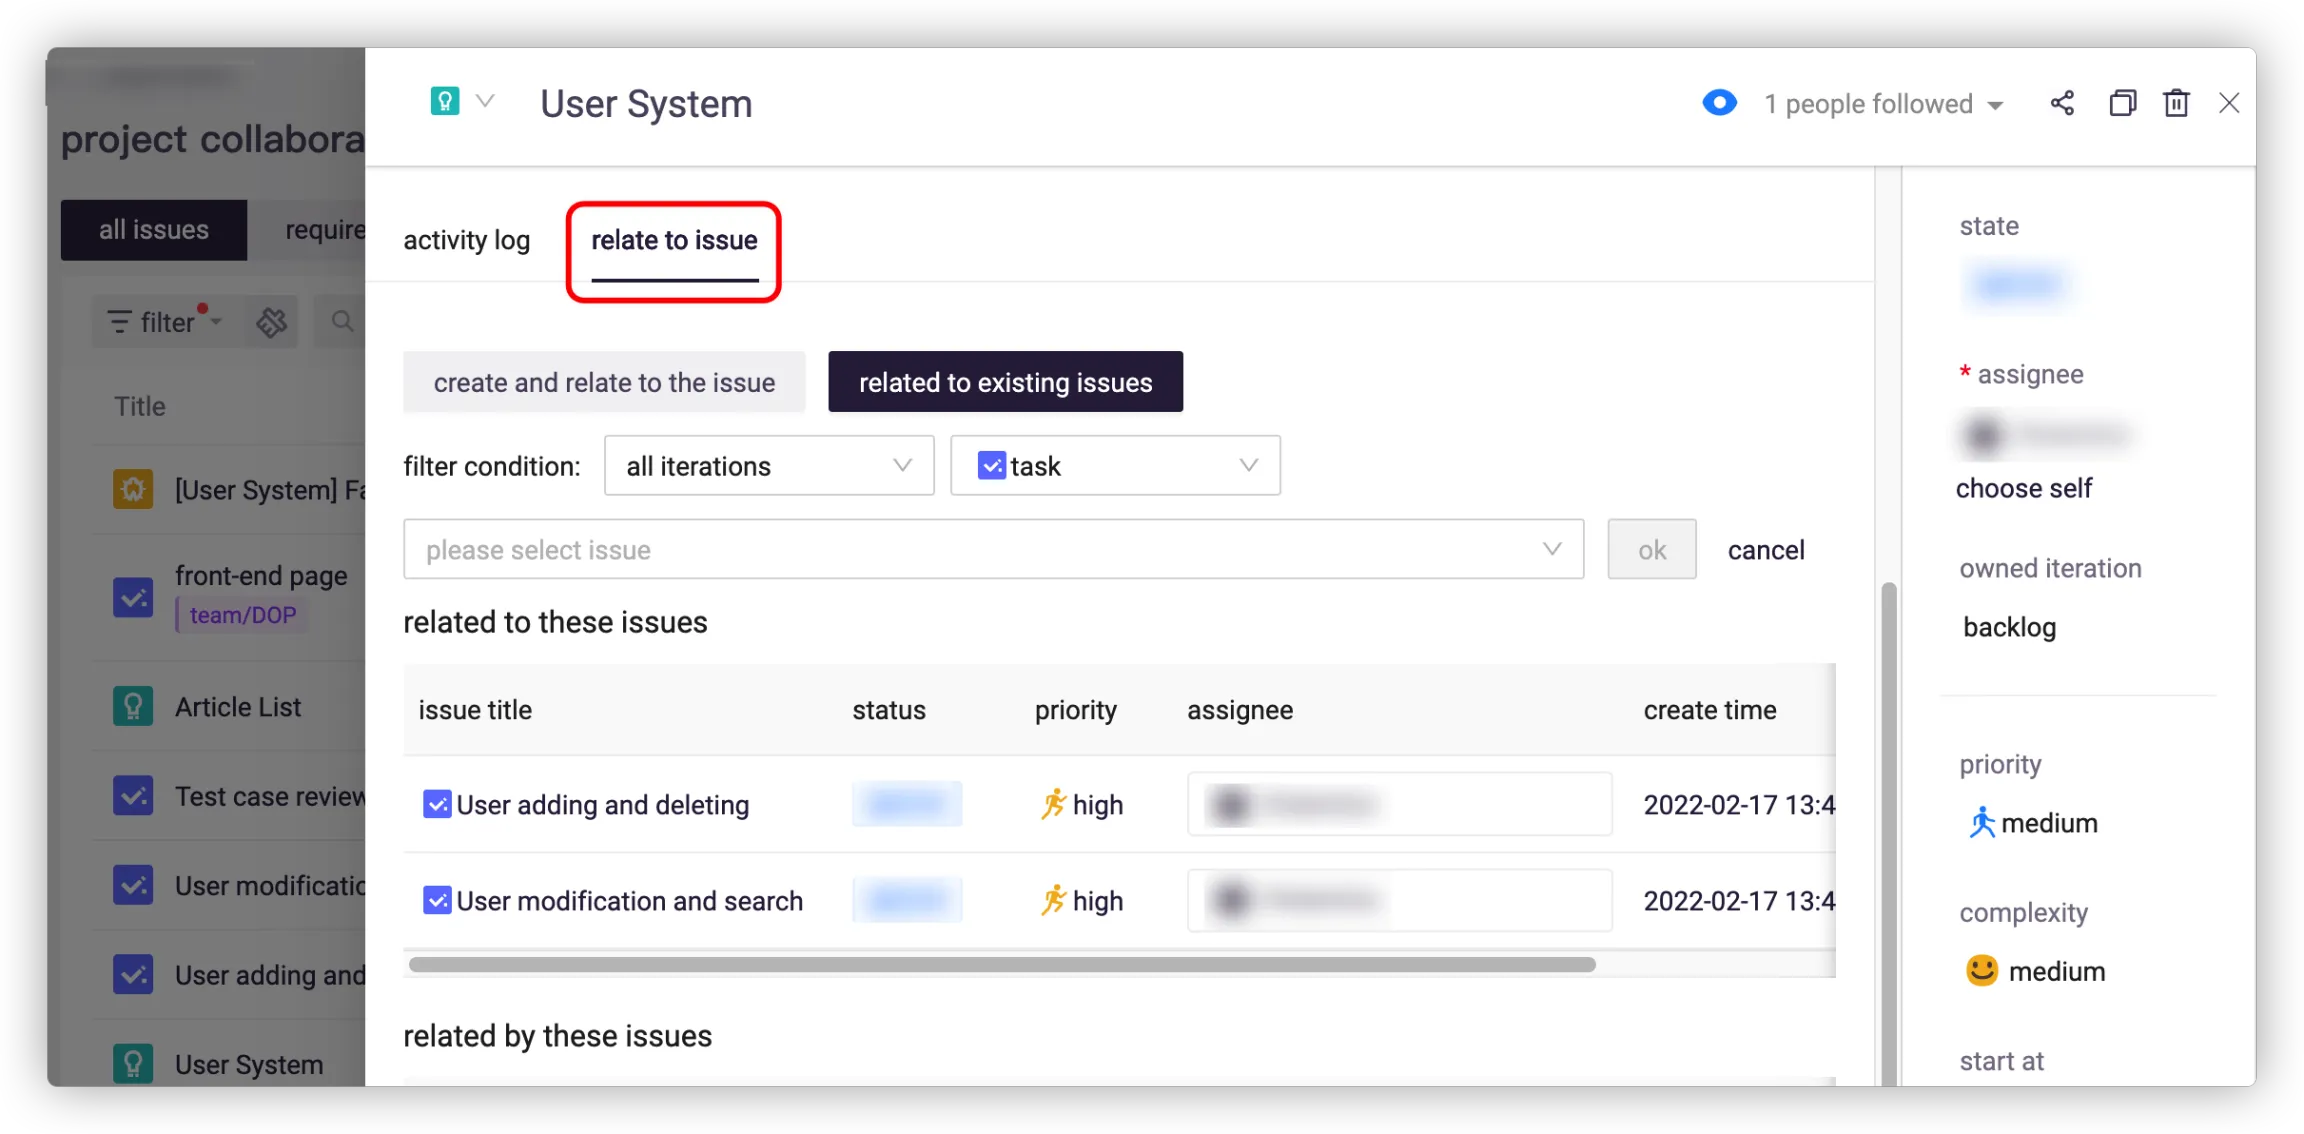Click the copy issue icon

(x=2122, y=103)
